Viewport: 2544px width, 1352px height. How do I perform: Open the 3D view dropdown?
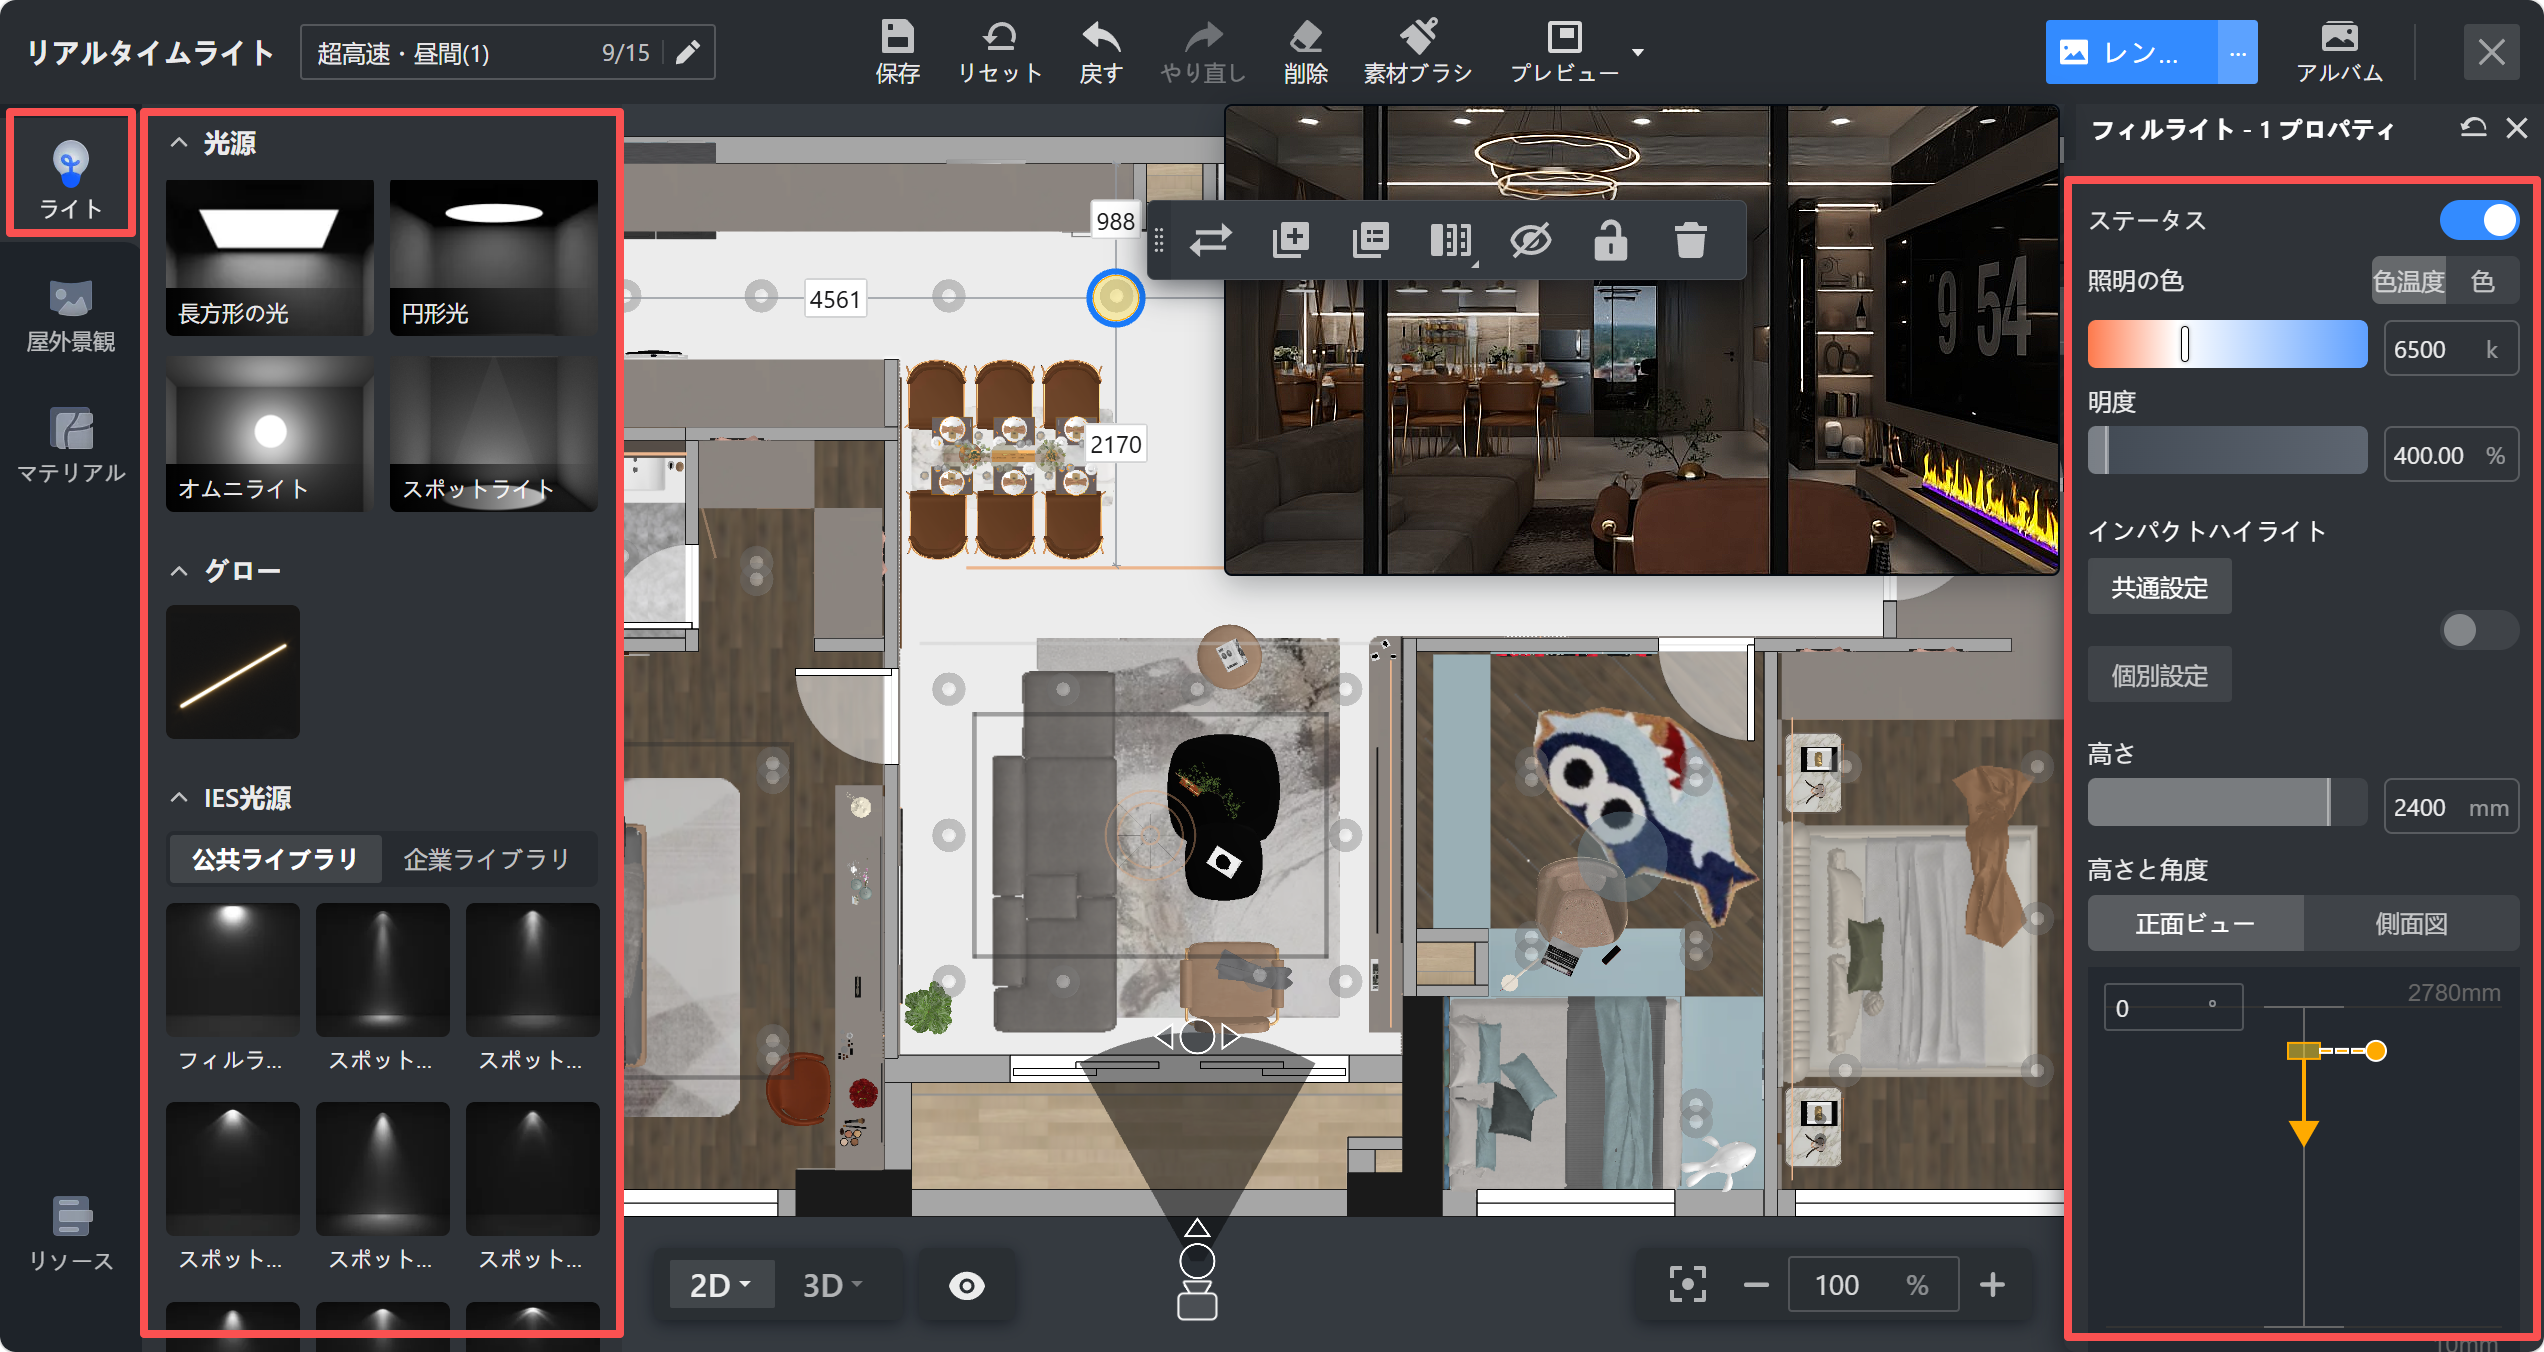[x=832, y=1285]
